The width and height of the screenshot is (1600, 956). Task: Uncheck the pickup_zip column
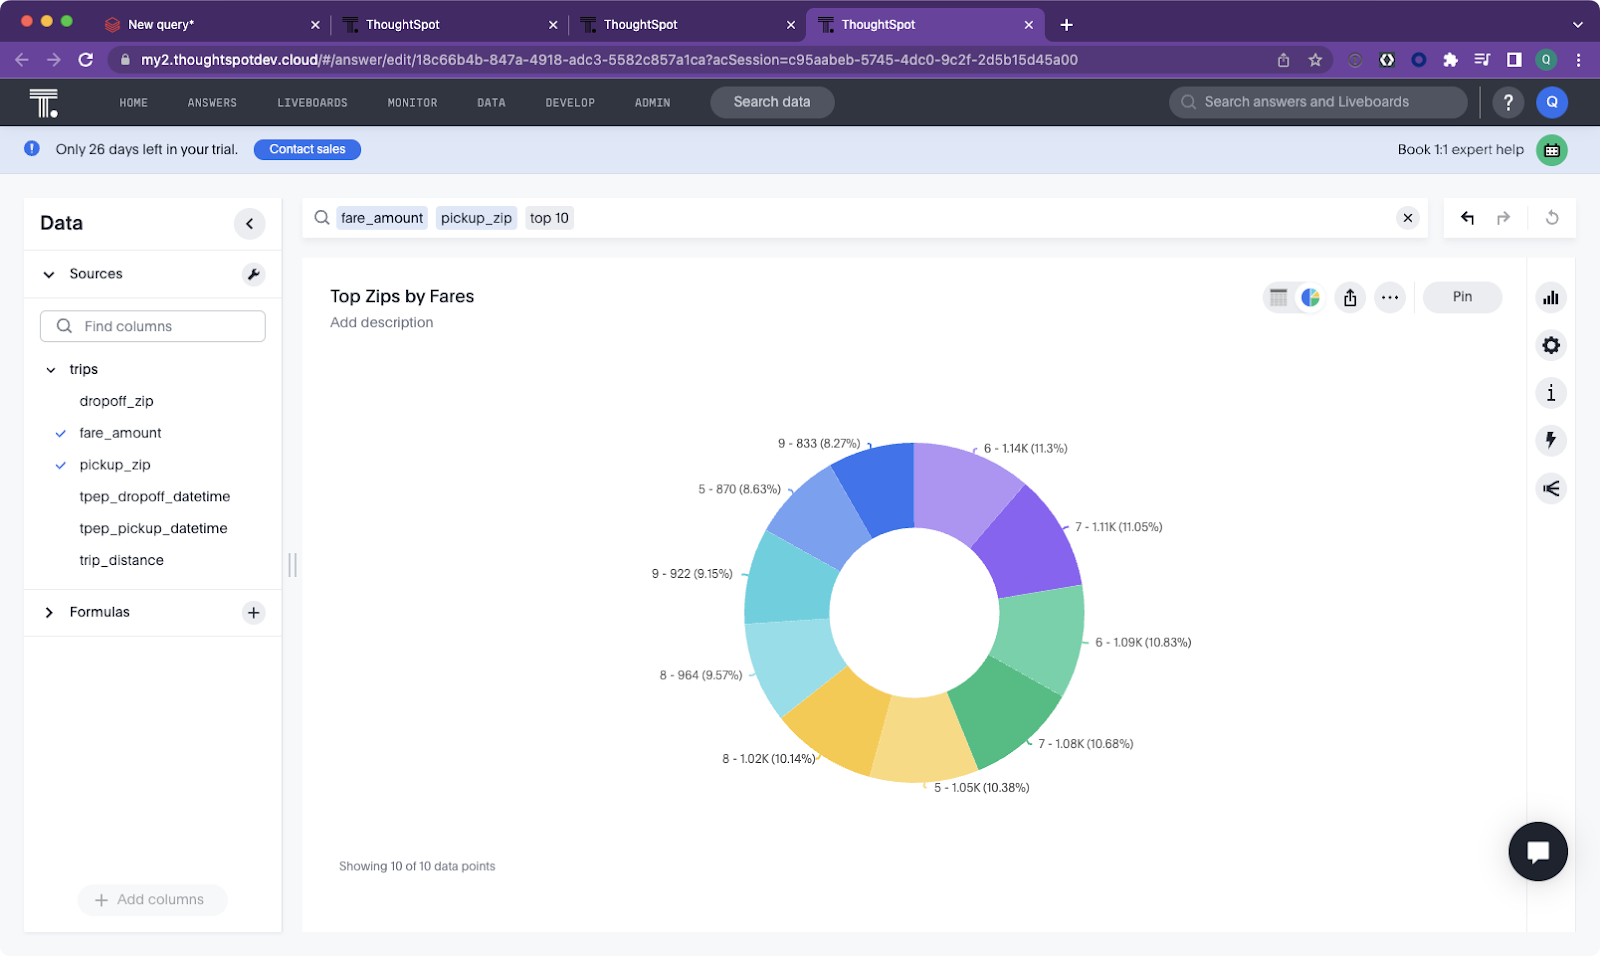[x=61, y=465]
